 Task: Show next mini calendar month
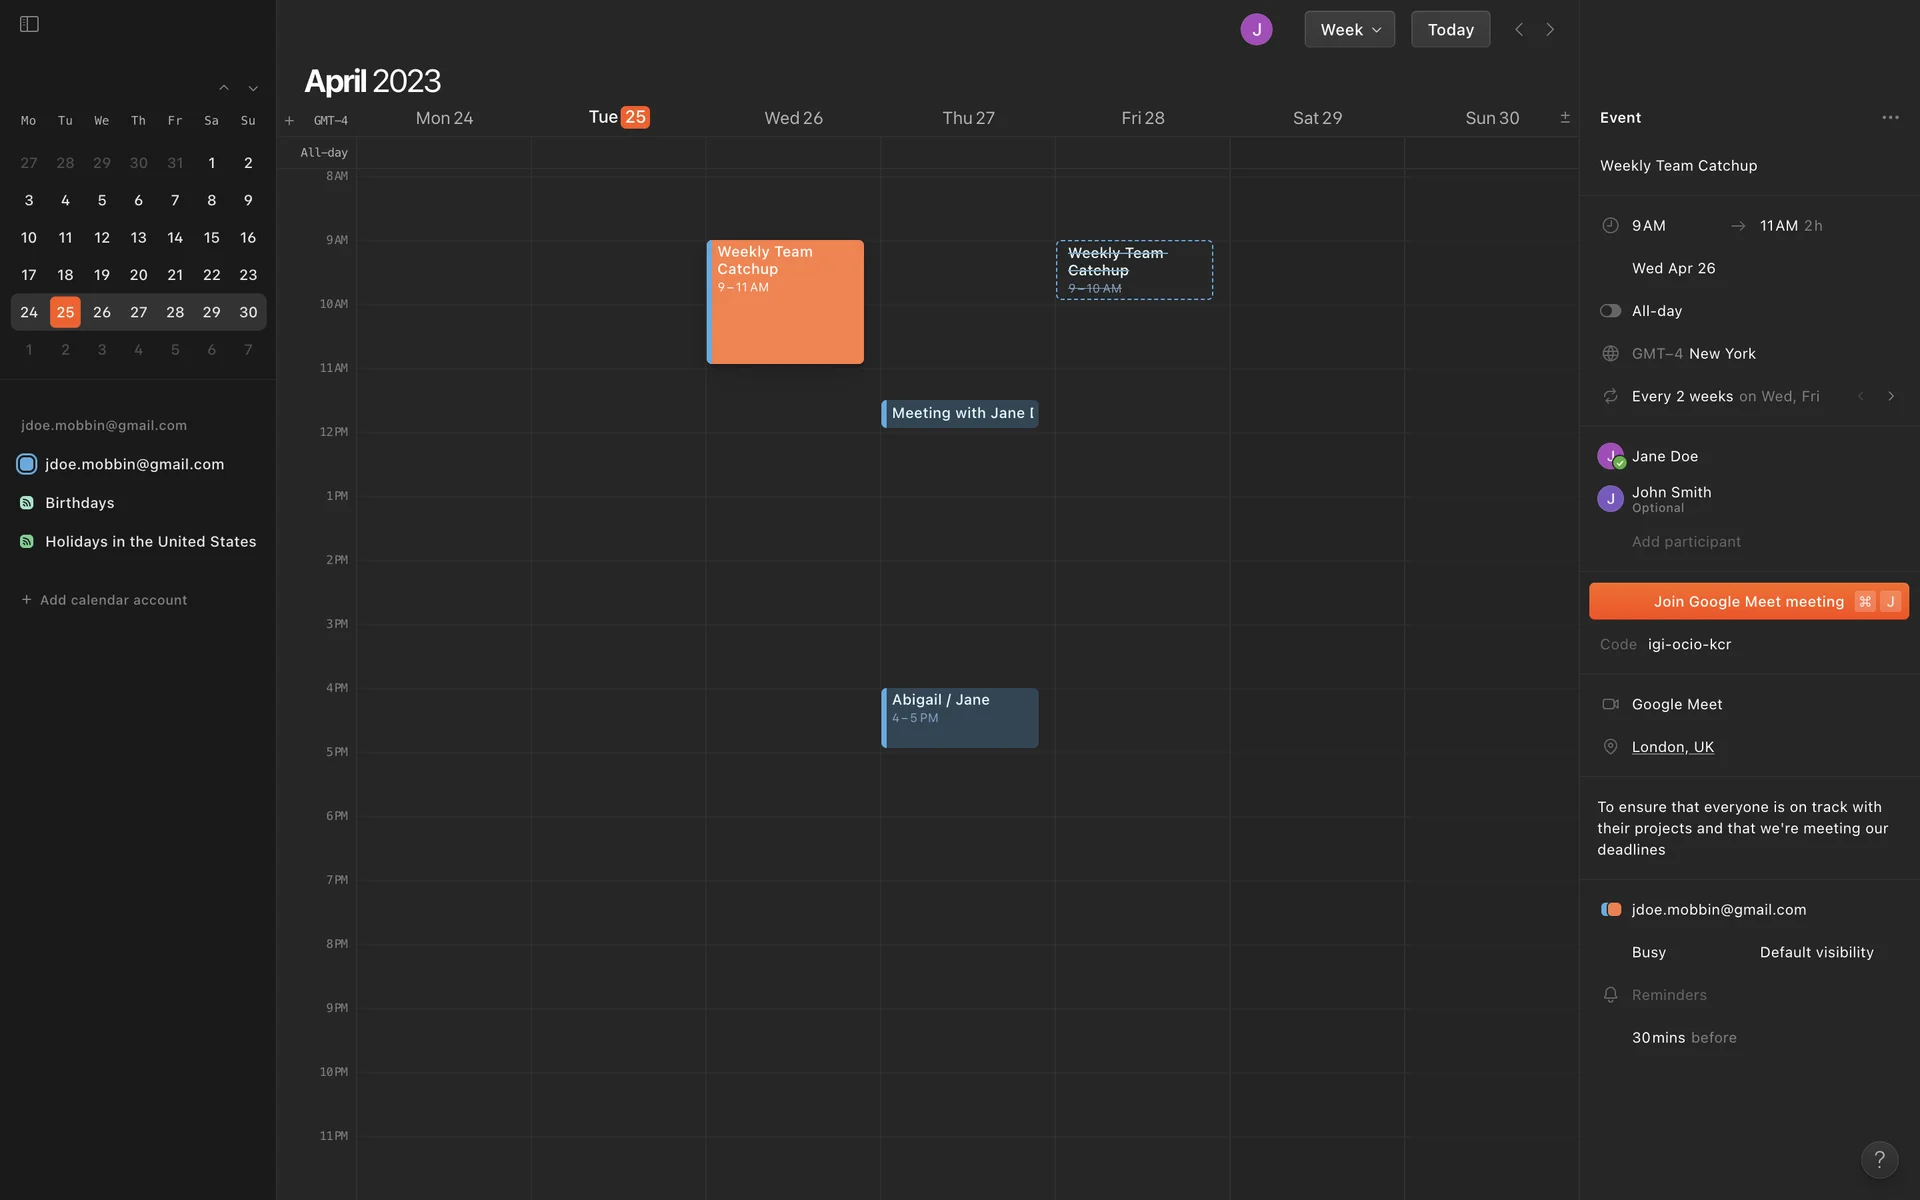click(x=253, y=89)
